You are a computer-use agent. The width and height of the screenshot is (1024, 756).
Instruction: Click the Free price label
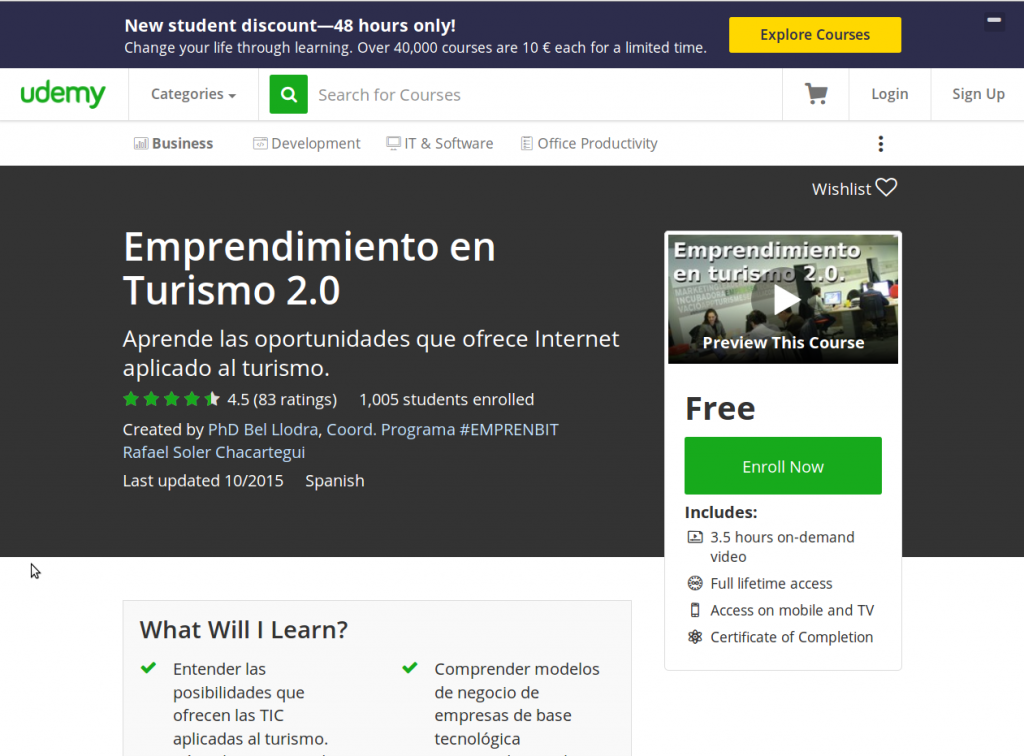(720, 409)
